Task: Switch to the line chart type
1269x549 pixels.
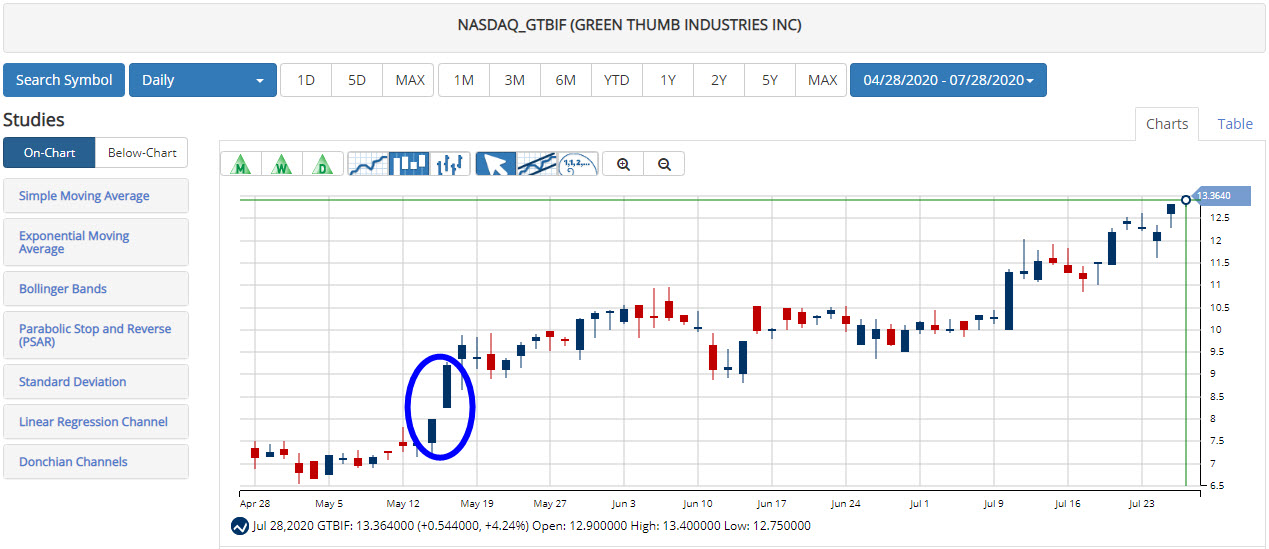Action: point(367,164)
